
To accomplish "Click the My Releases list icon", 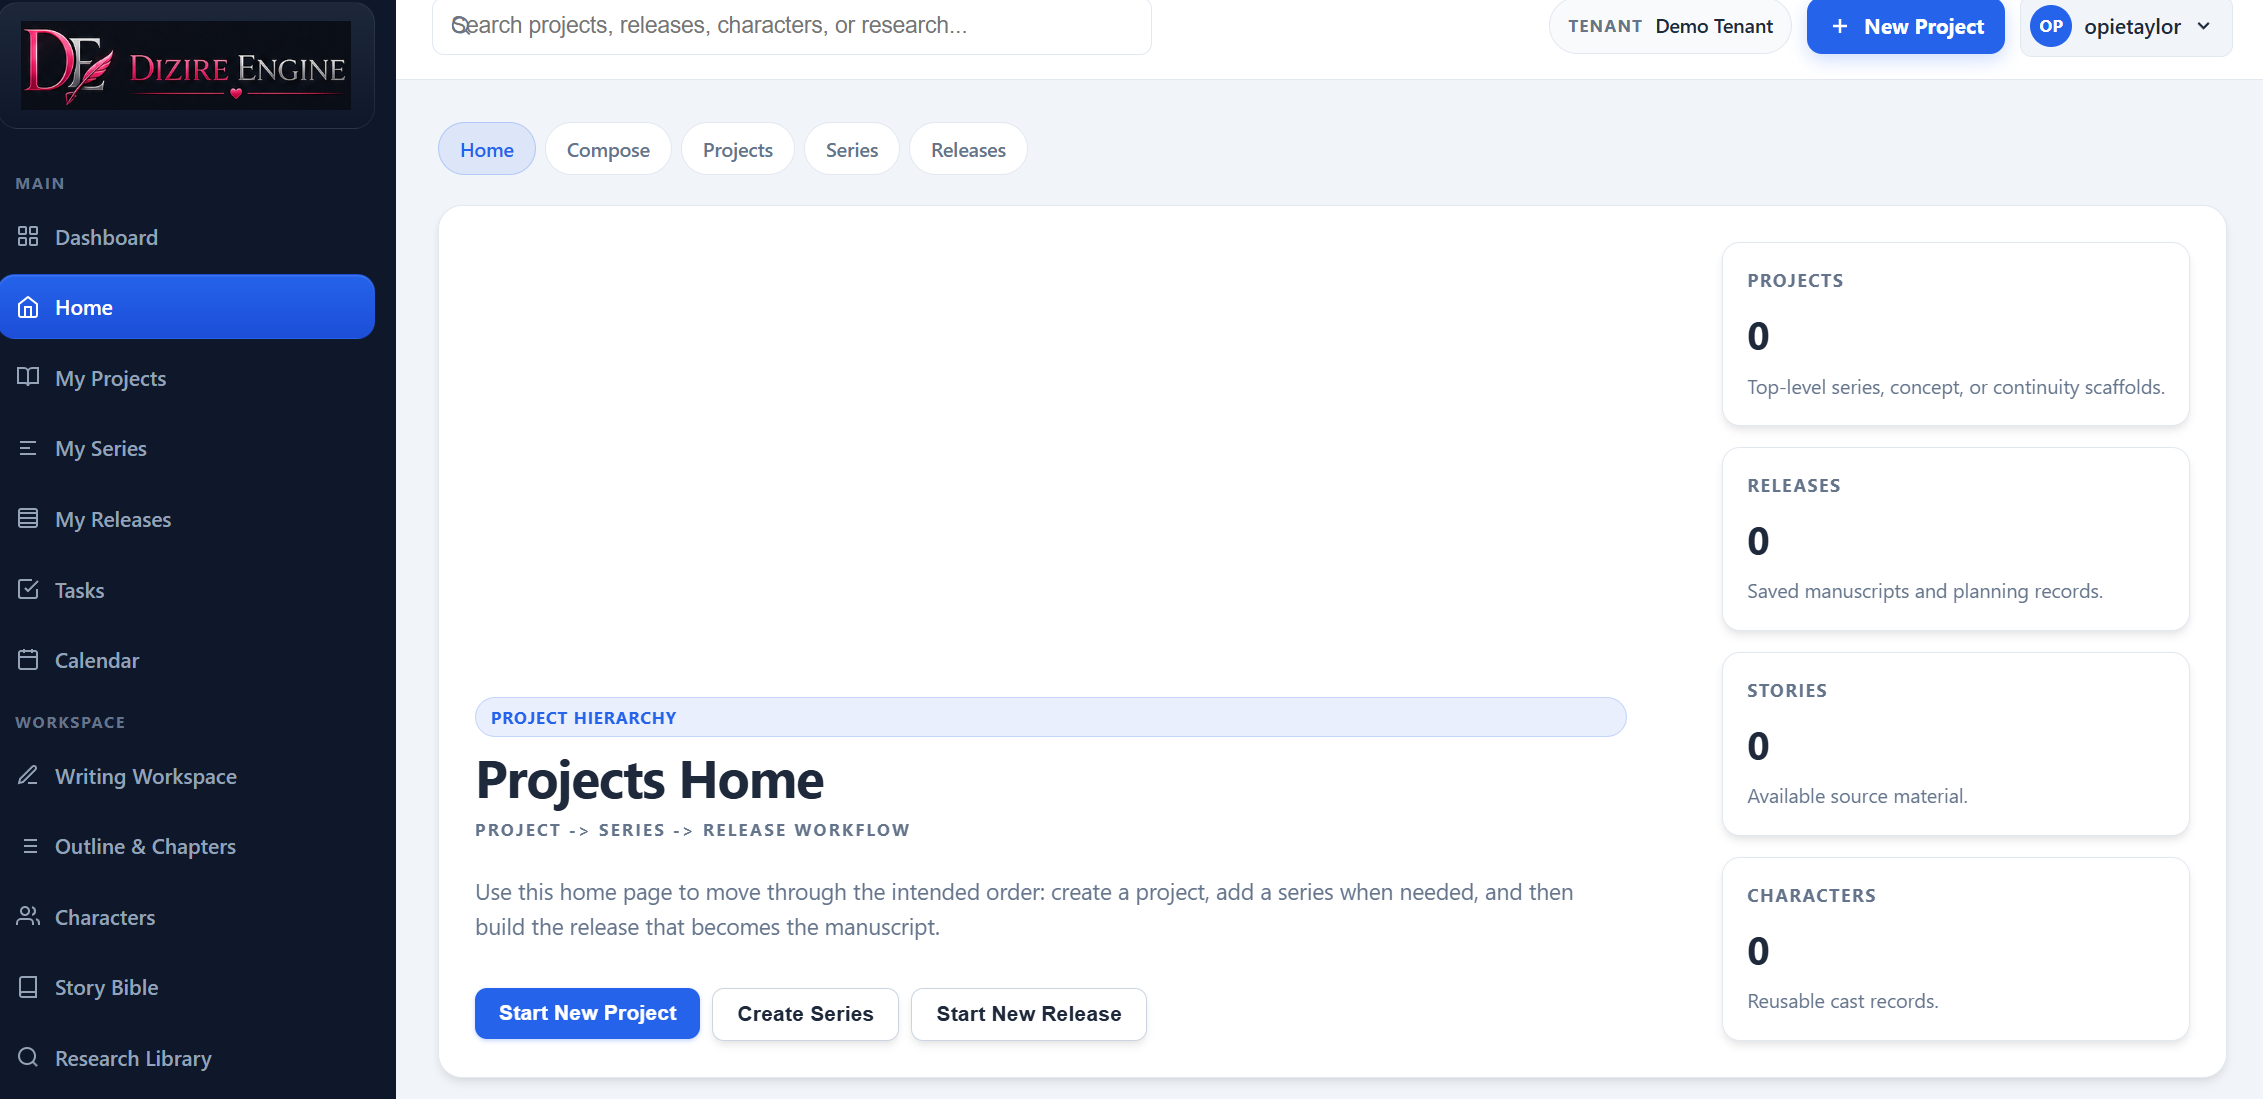I will pos(28,518).
